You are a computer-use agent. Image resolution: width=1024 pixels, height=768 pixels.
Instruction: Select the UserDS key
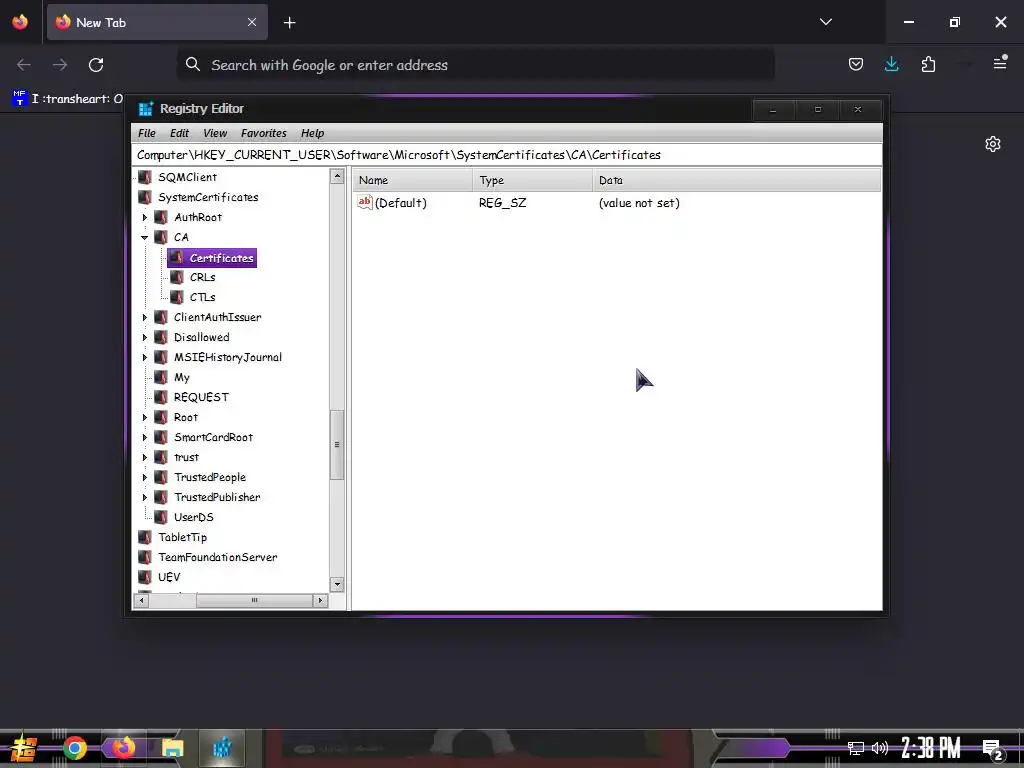pyautogui.click(x=194, y=517)
